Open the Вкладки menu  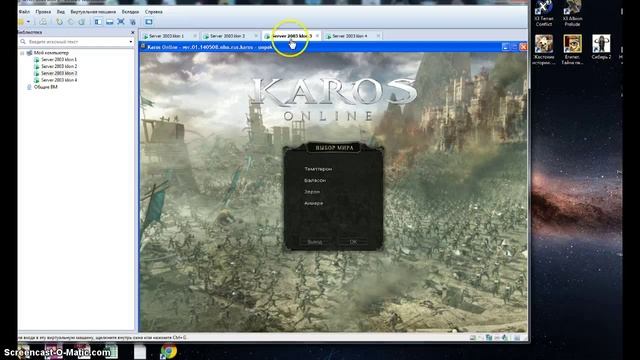pos(130,12)
